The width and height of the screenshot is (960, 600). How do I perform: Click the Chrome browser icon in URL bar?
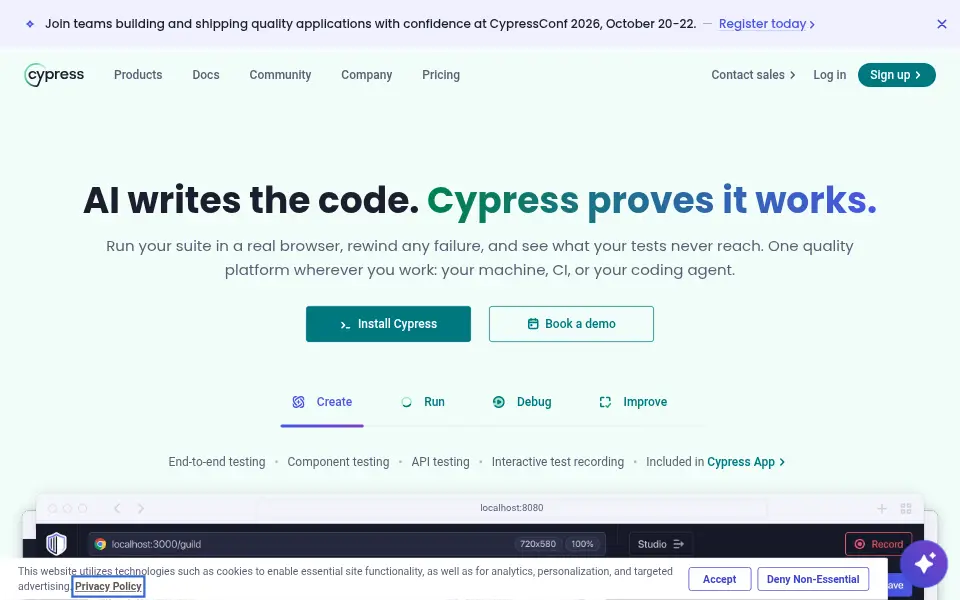tap(100, 544)
